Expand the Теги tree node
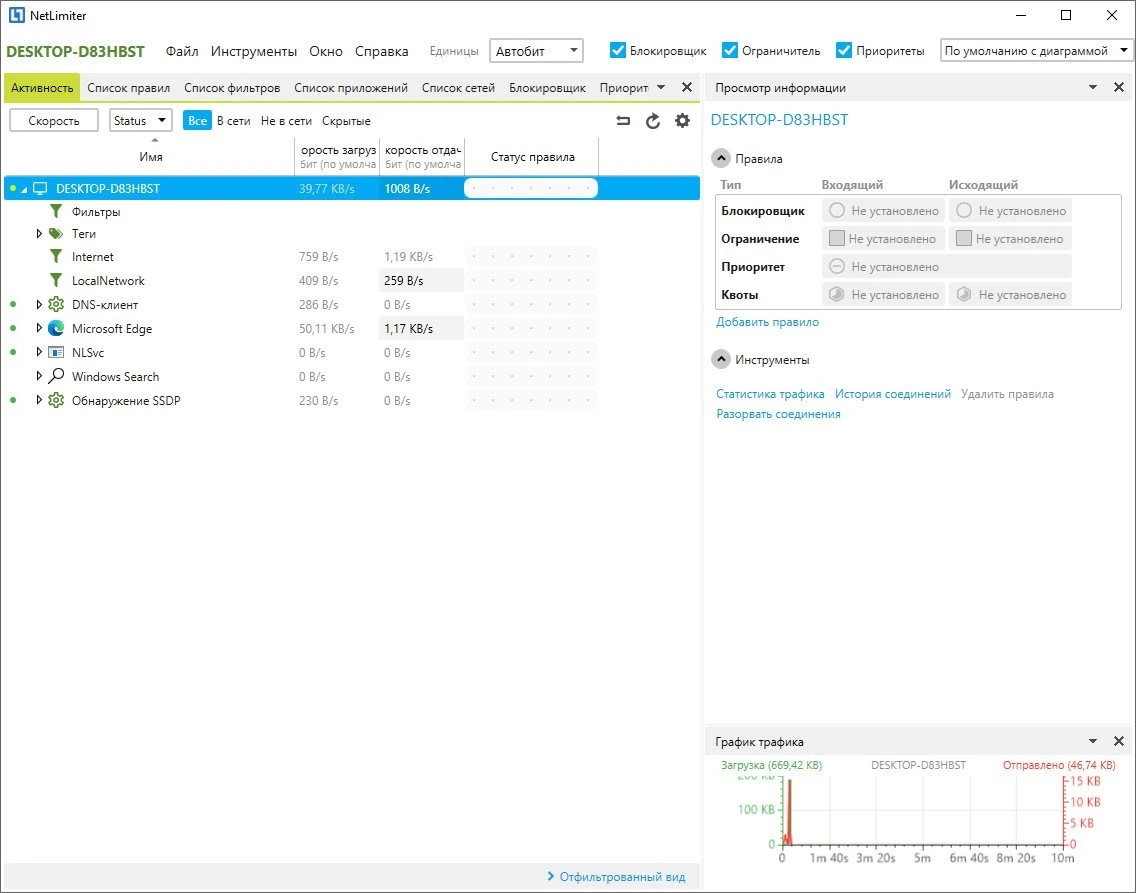1136x893 pixels. point(39,233)
